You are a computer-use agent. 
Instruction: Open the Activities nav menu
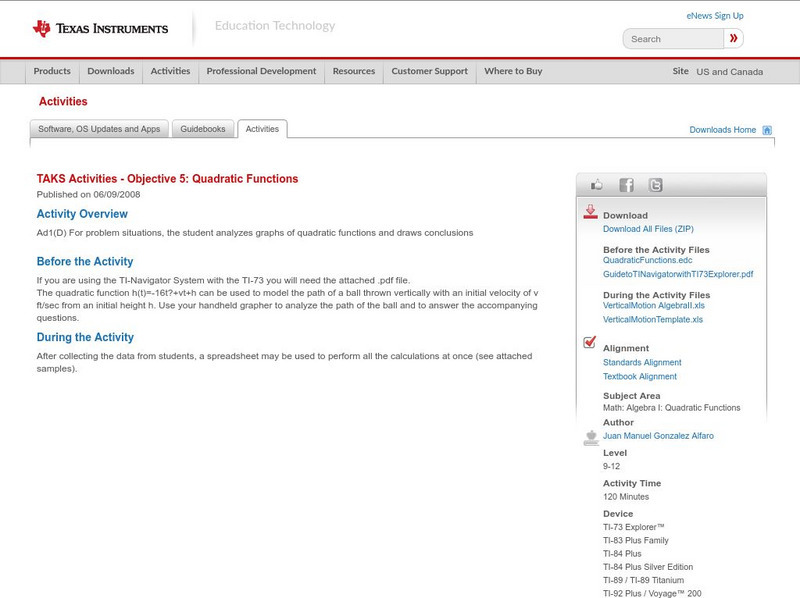click(x=170, y=71)
